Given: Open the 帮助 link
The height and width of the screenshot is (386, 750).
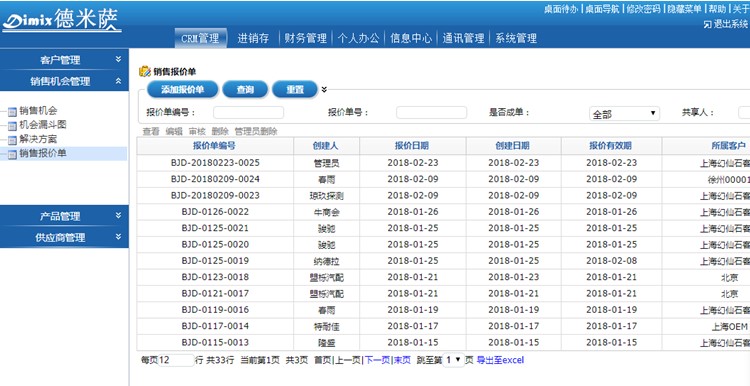Looking at the screenshot, I should pyautogui.click(x=717, y=9).
